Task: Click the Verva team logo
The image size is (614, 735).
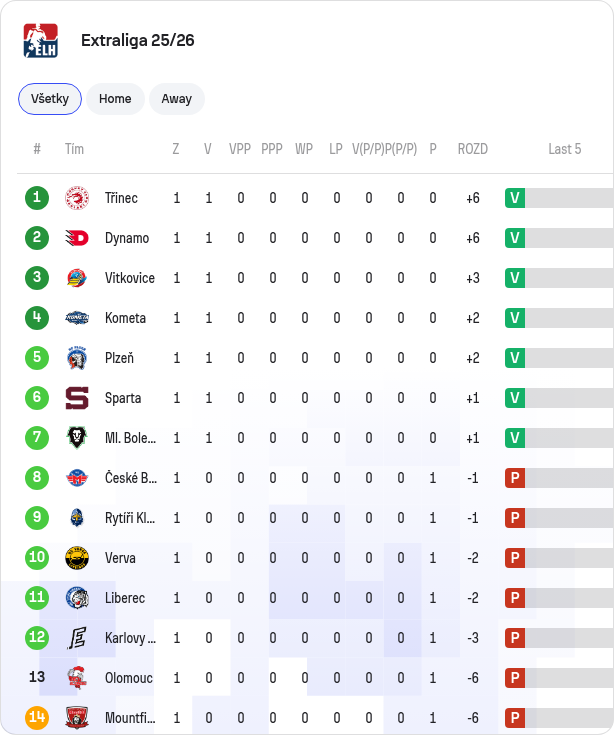Action: point(77,558)
